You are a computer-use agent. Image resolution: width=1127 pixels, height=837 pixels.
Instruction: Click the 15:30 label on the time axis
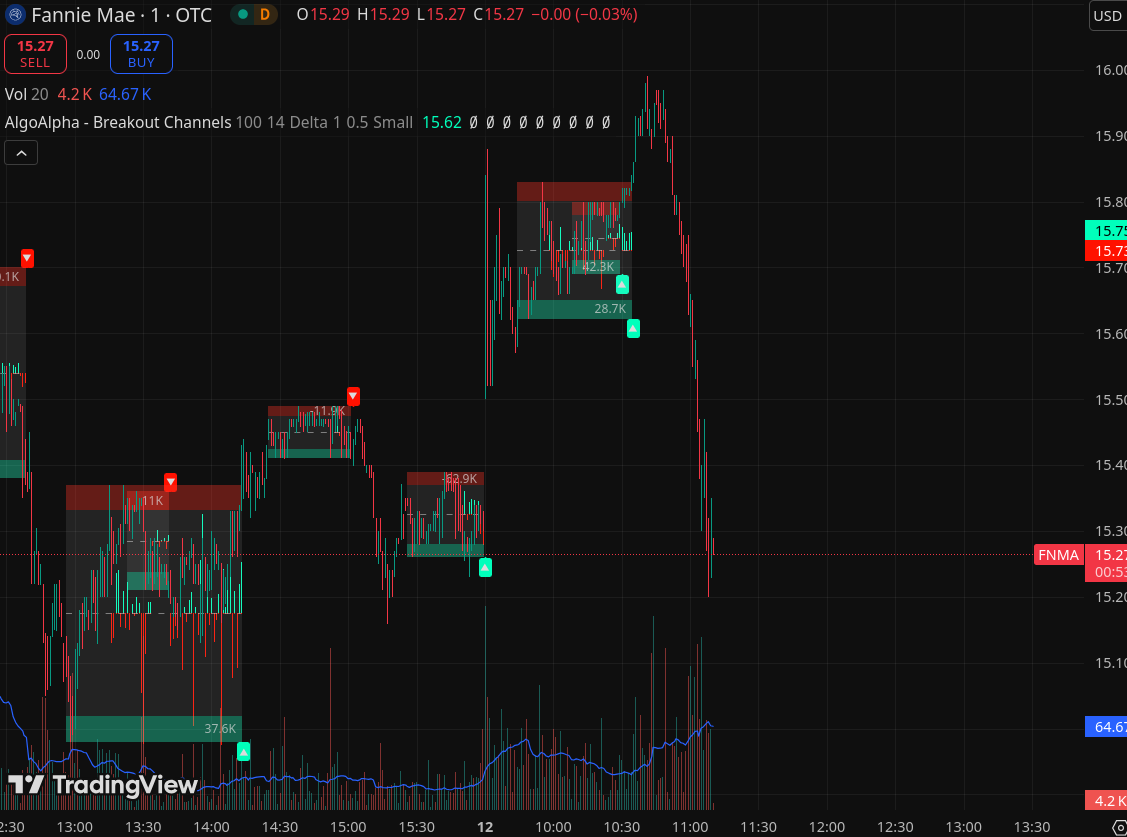click(416, 827)
